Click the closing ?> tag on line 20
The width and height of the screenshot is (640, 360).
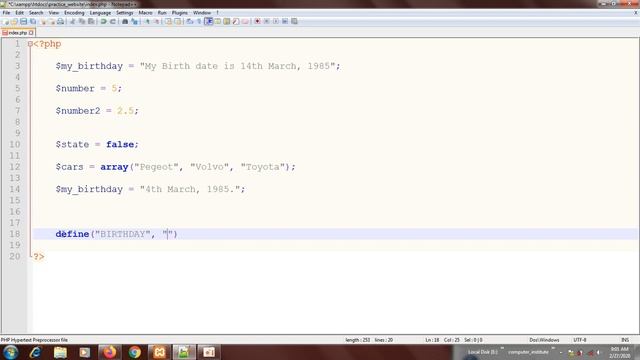point(39,257)
